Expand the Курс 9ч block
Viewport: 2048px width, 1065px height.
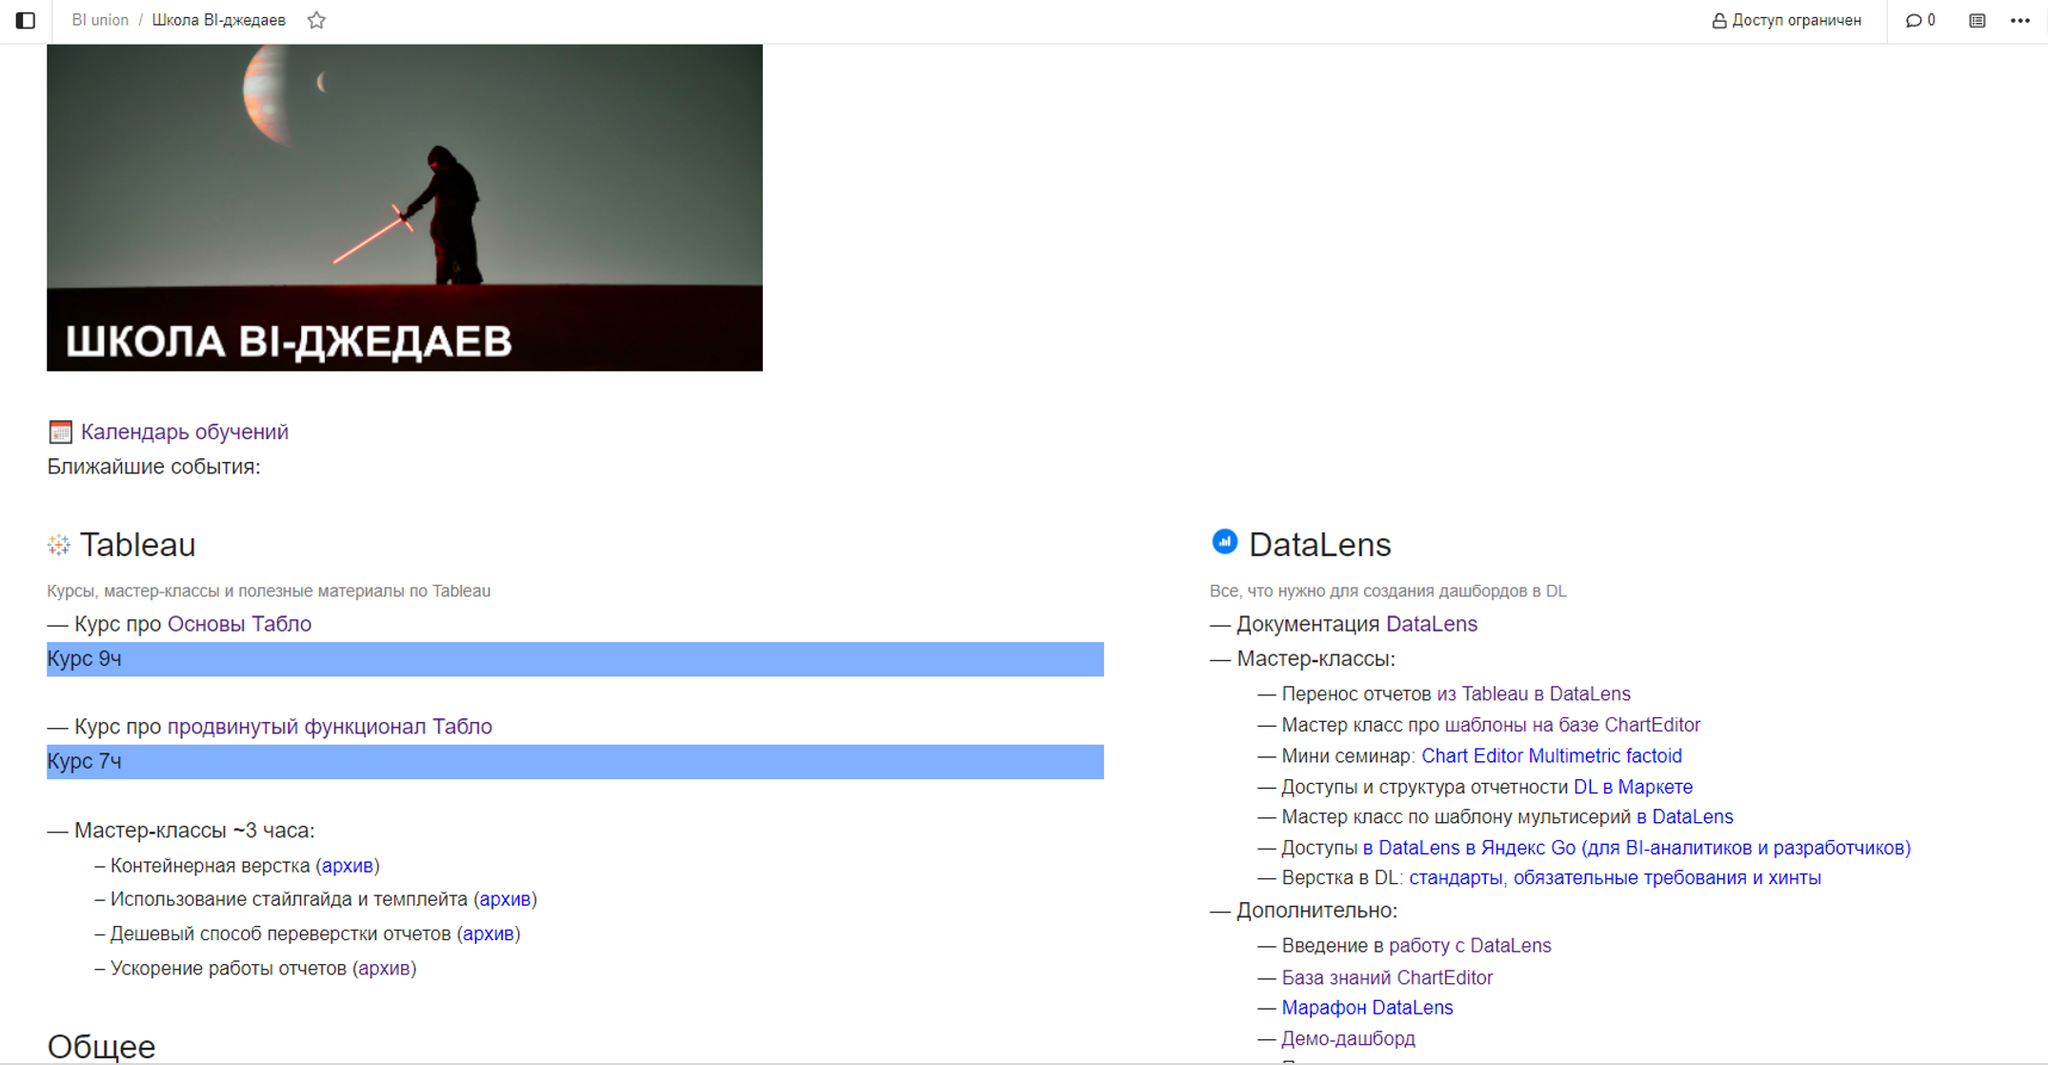click(x=575, y=659)
